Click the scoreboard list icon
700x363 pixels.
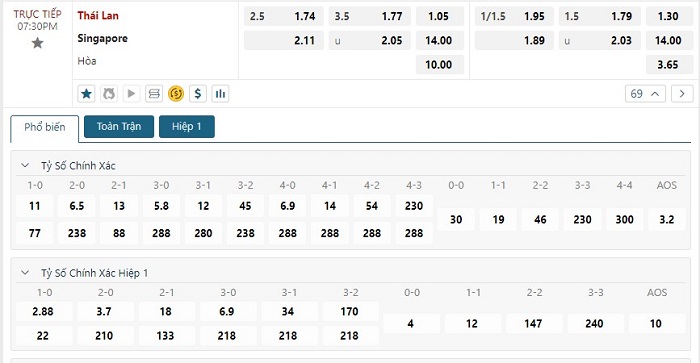154,94
